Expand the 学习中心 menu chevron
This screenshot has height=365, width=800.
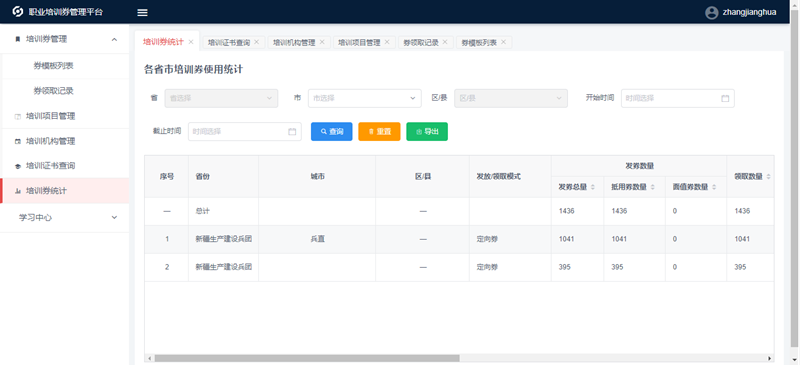click(x=114, y=217)
